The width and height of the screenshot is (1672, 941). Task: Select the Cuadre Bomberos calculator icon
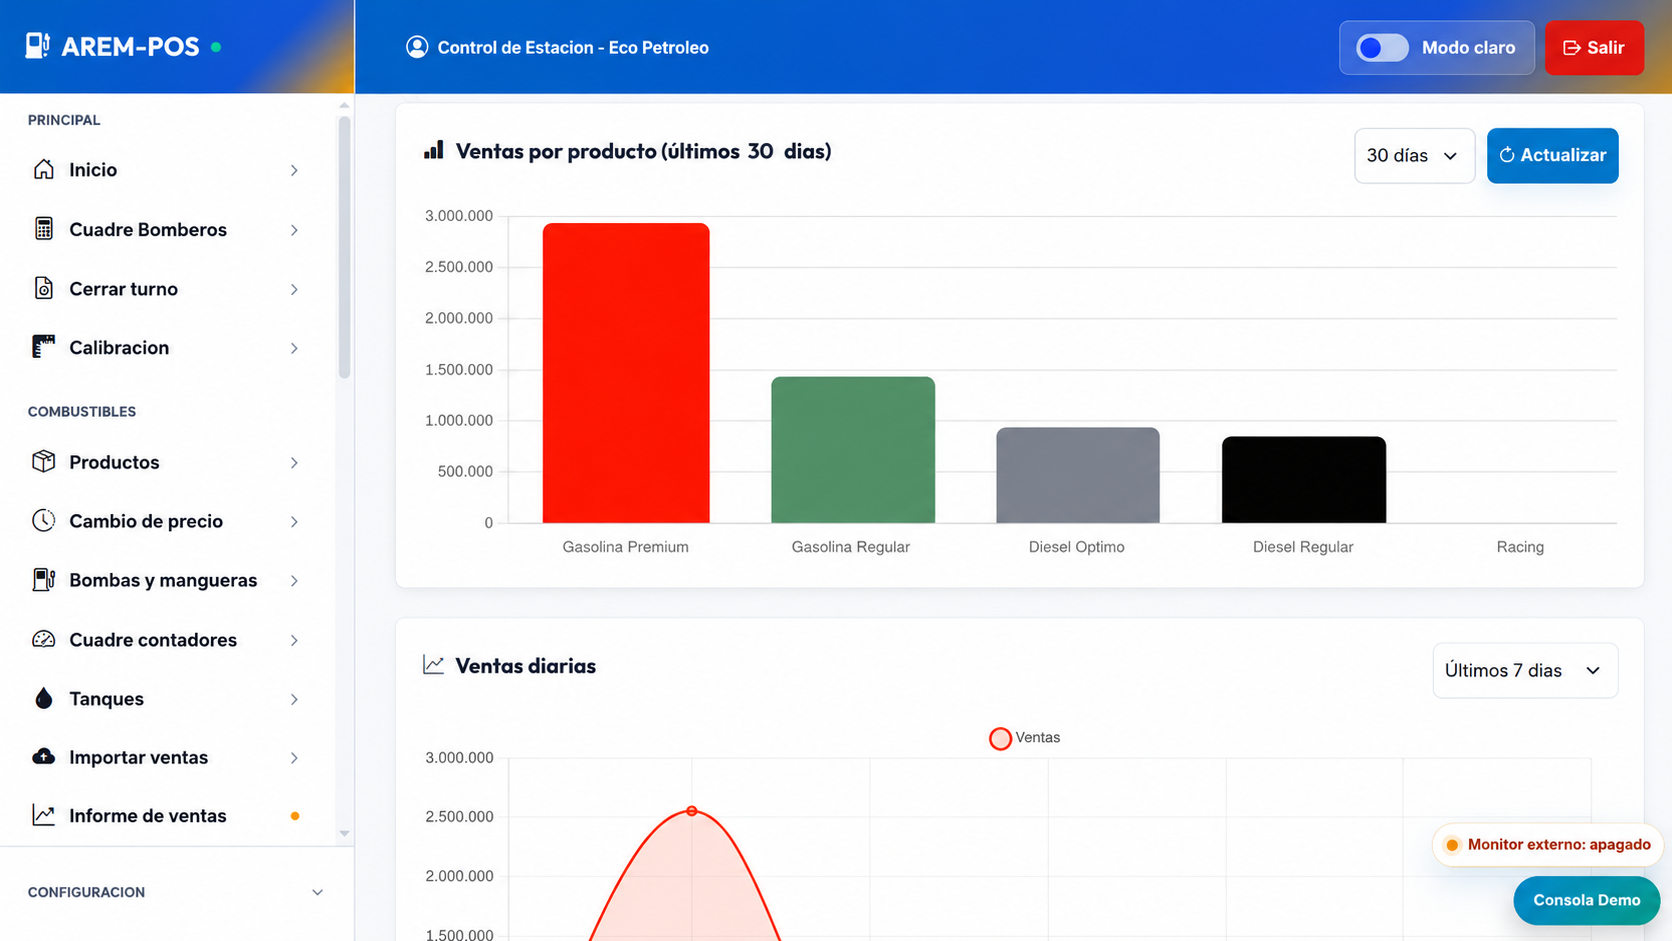43,229
